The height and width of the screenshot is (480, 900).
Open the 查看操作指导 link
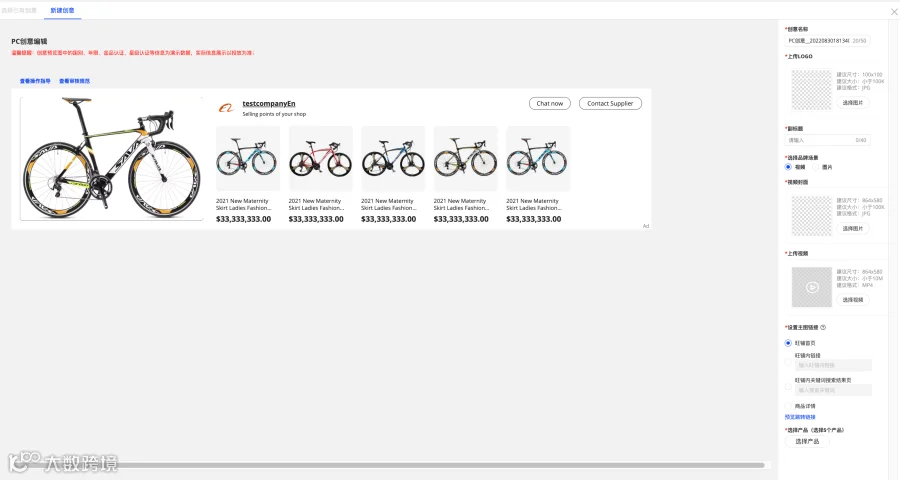(35, 81)
